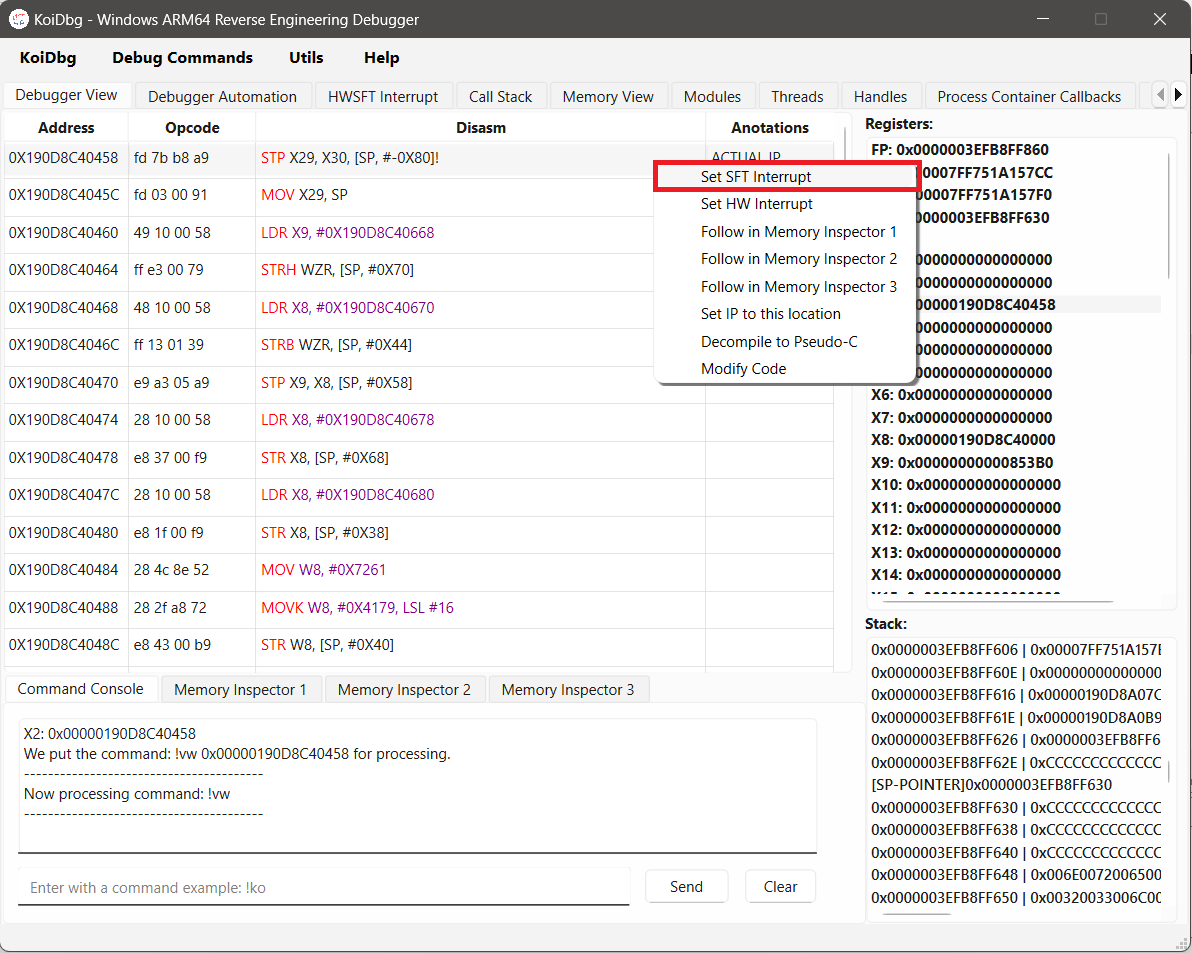Click the Anotations column header
Viewport: 1192px width, 953px height.
click(770, 128)
